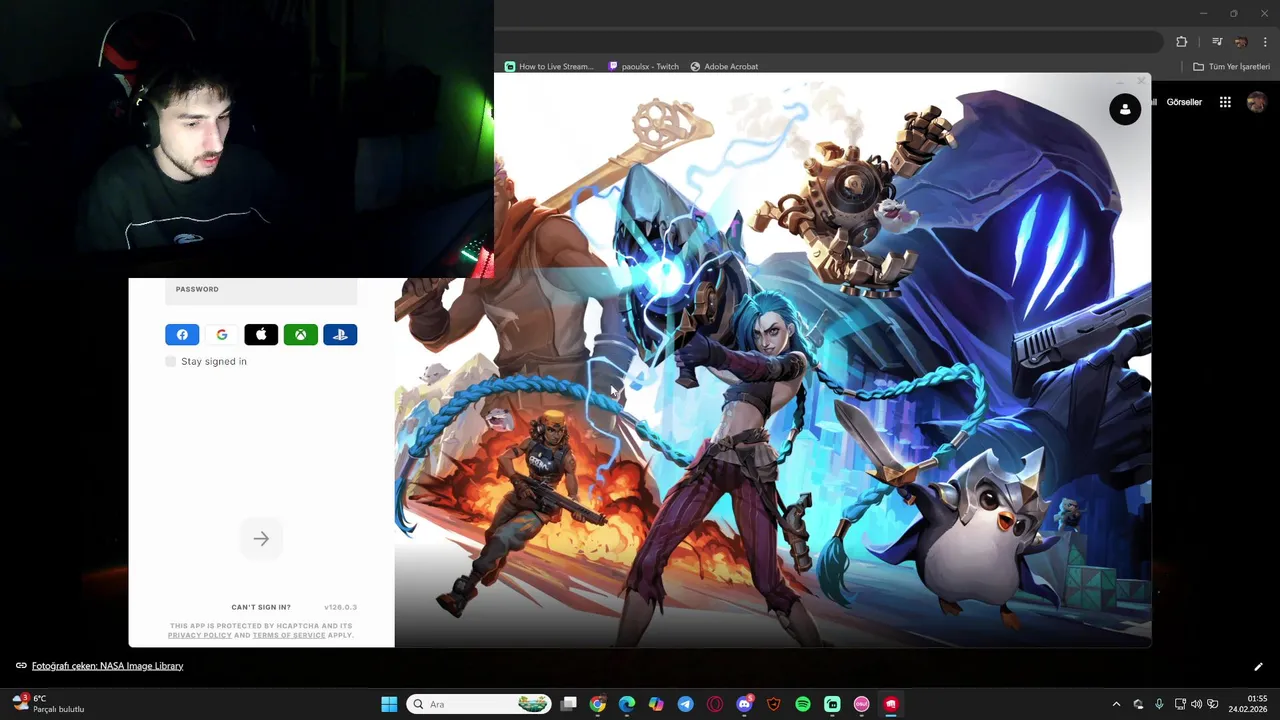The image size is (1280, 720).
Task: Sign in with the Apple icon
Action: [261, 335]
